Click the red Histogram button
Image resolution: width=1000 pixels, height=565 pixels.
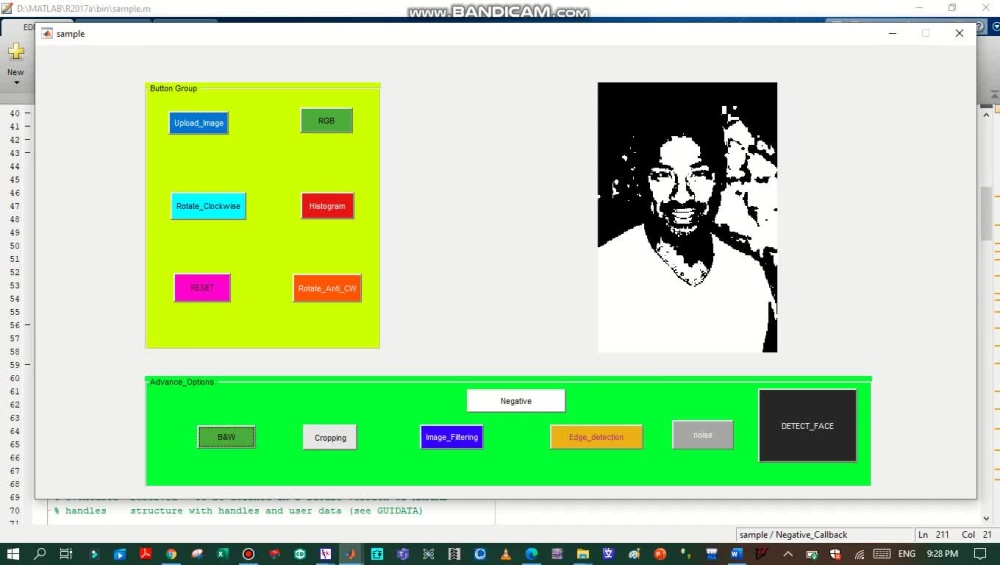click(327, 206)
